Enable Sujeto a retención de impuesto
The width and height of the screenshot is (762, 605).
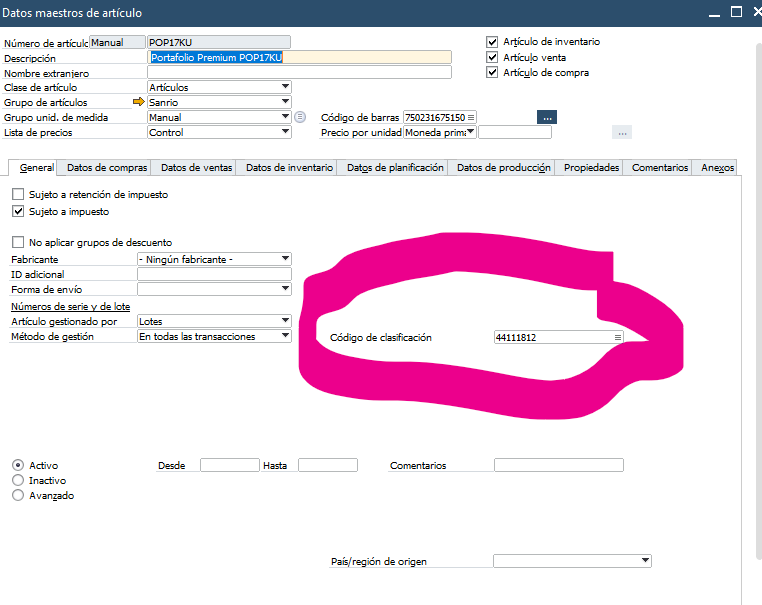pyautogui.click(x=18, y=194)
